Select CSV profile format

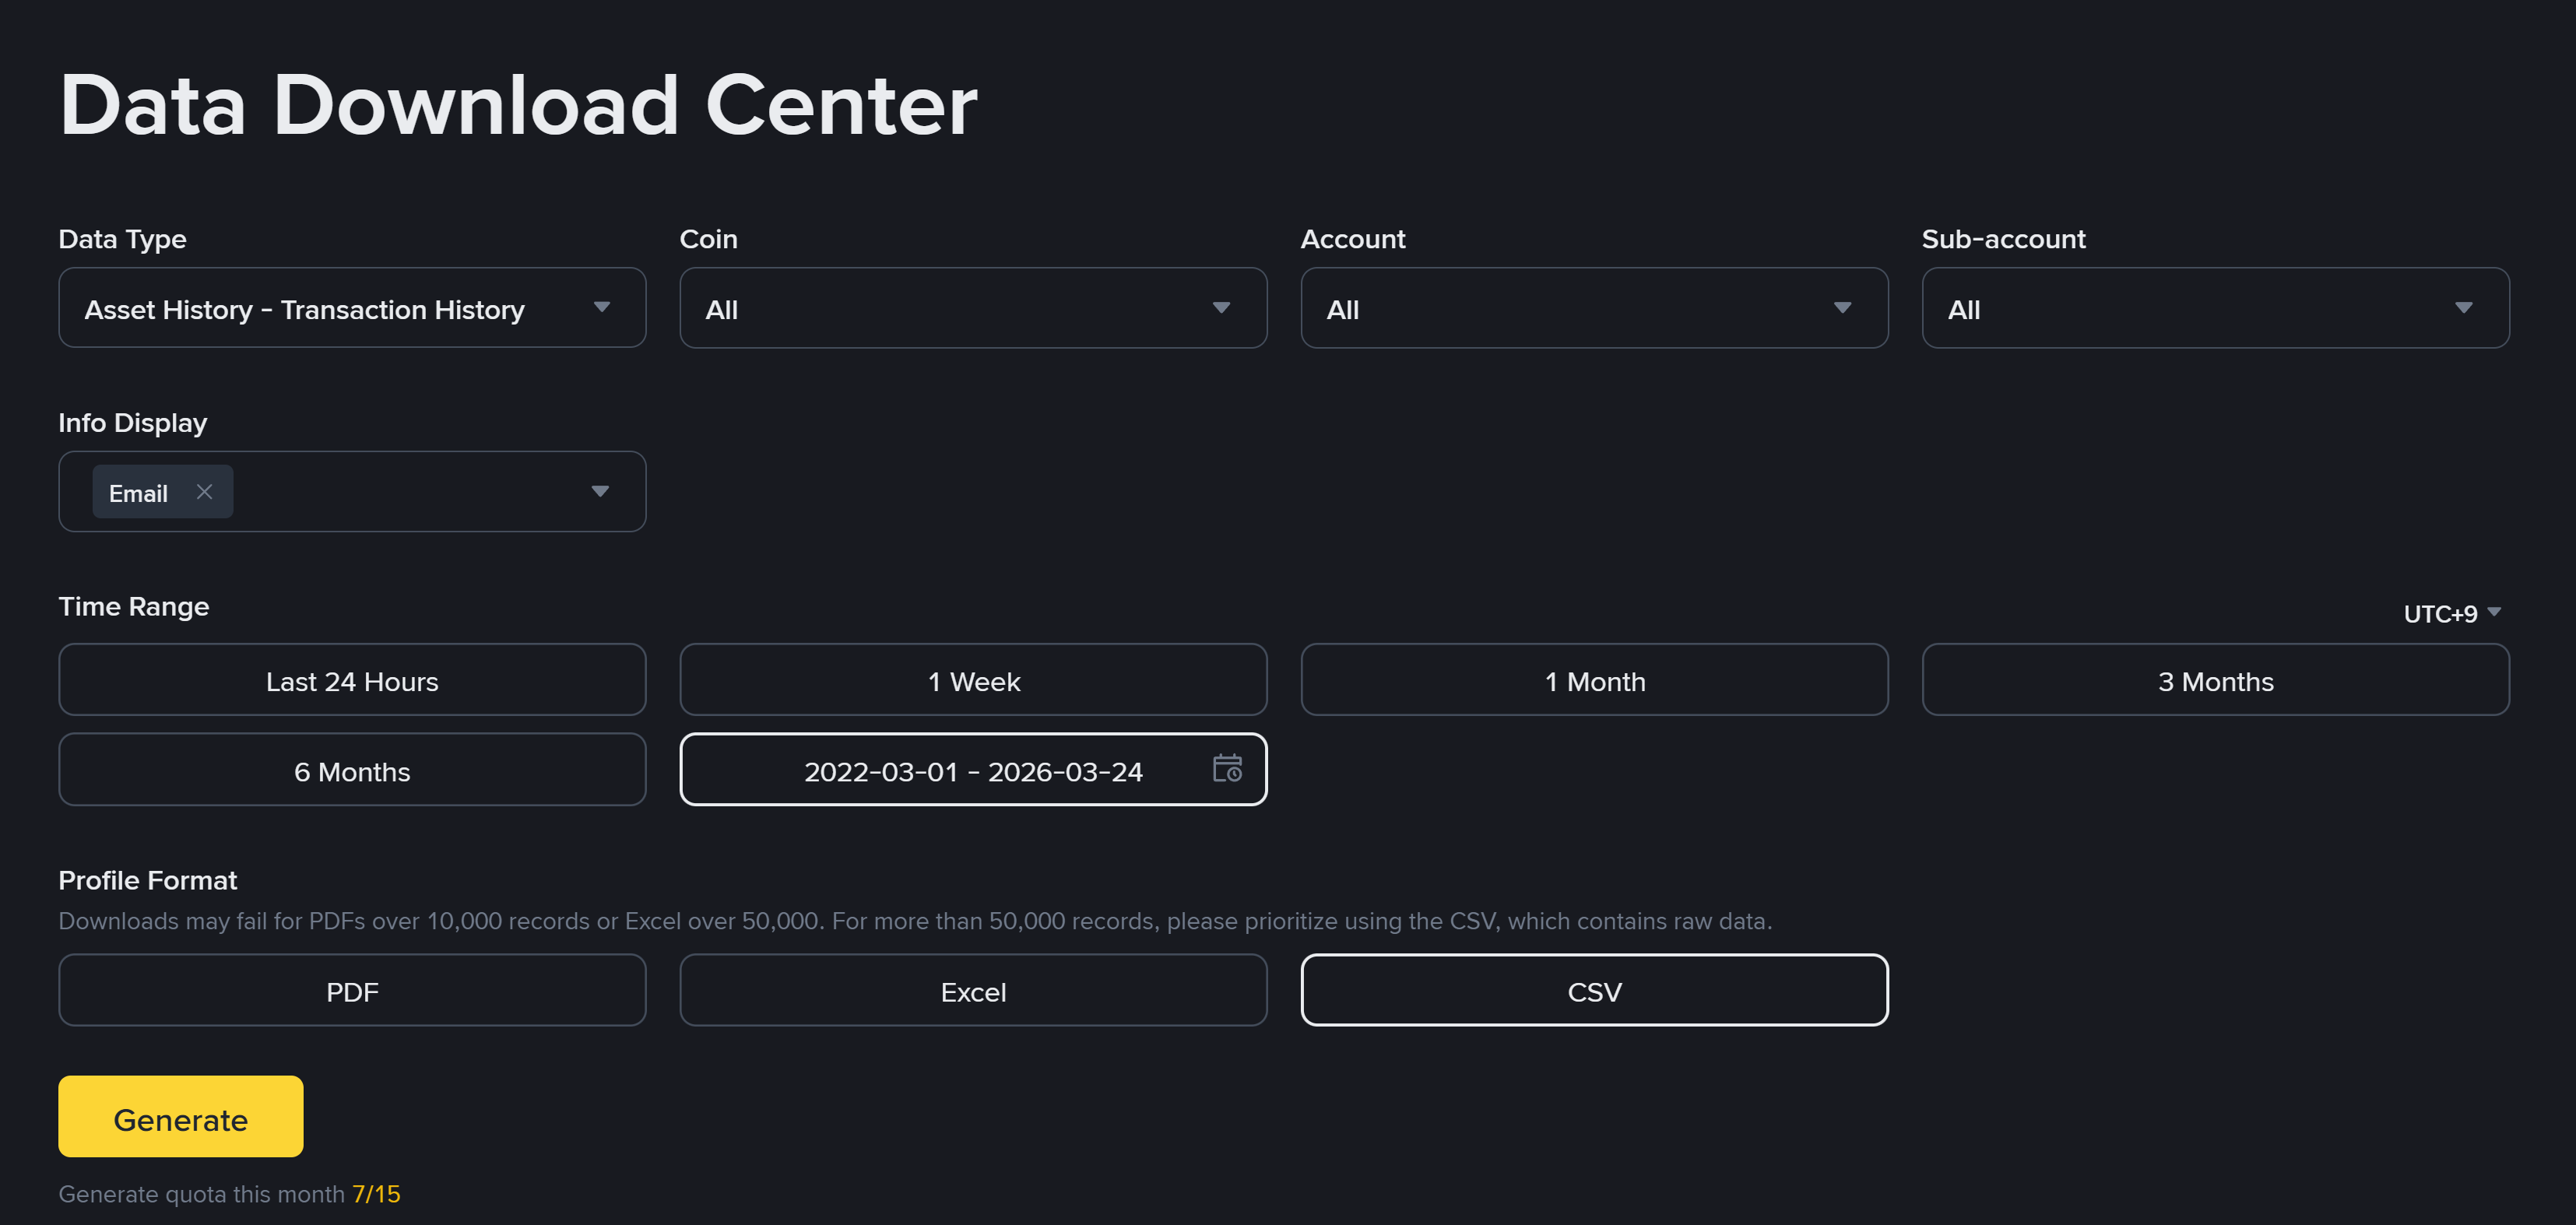pyautogui.click(x=1594, y=990)
